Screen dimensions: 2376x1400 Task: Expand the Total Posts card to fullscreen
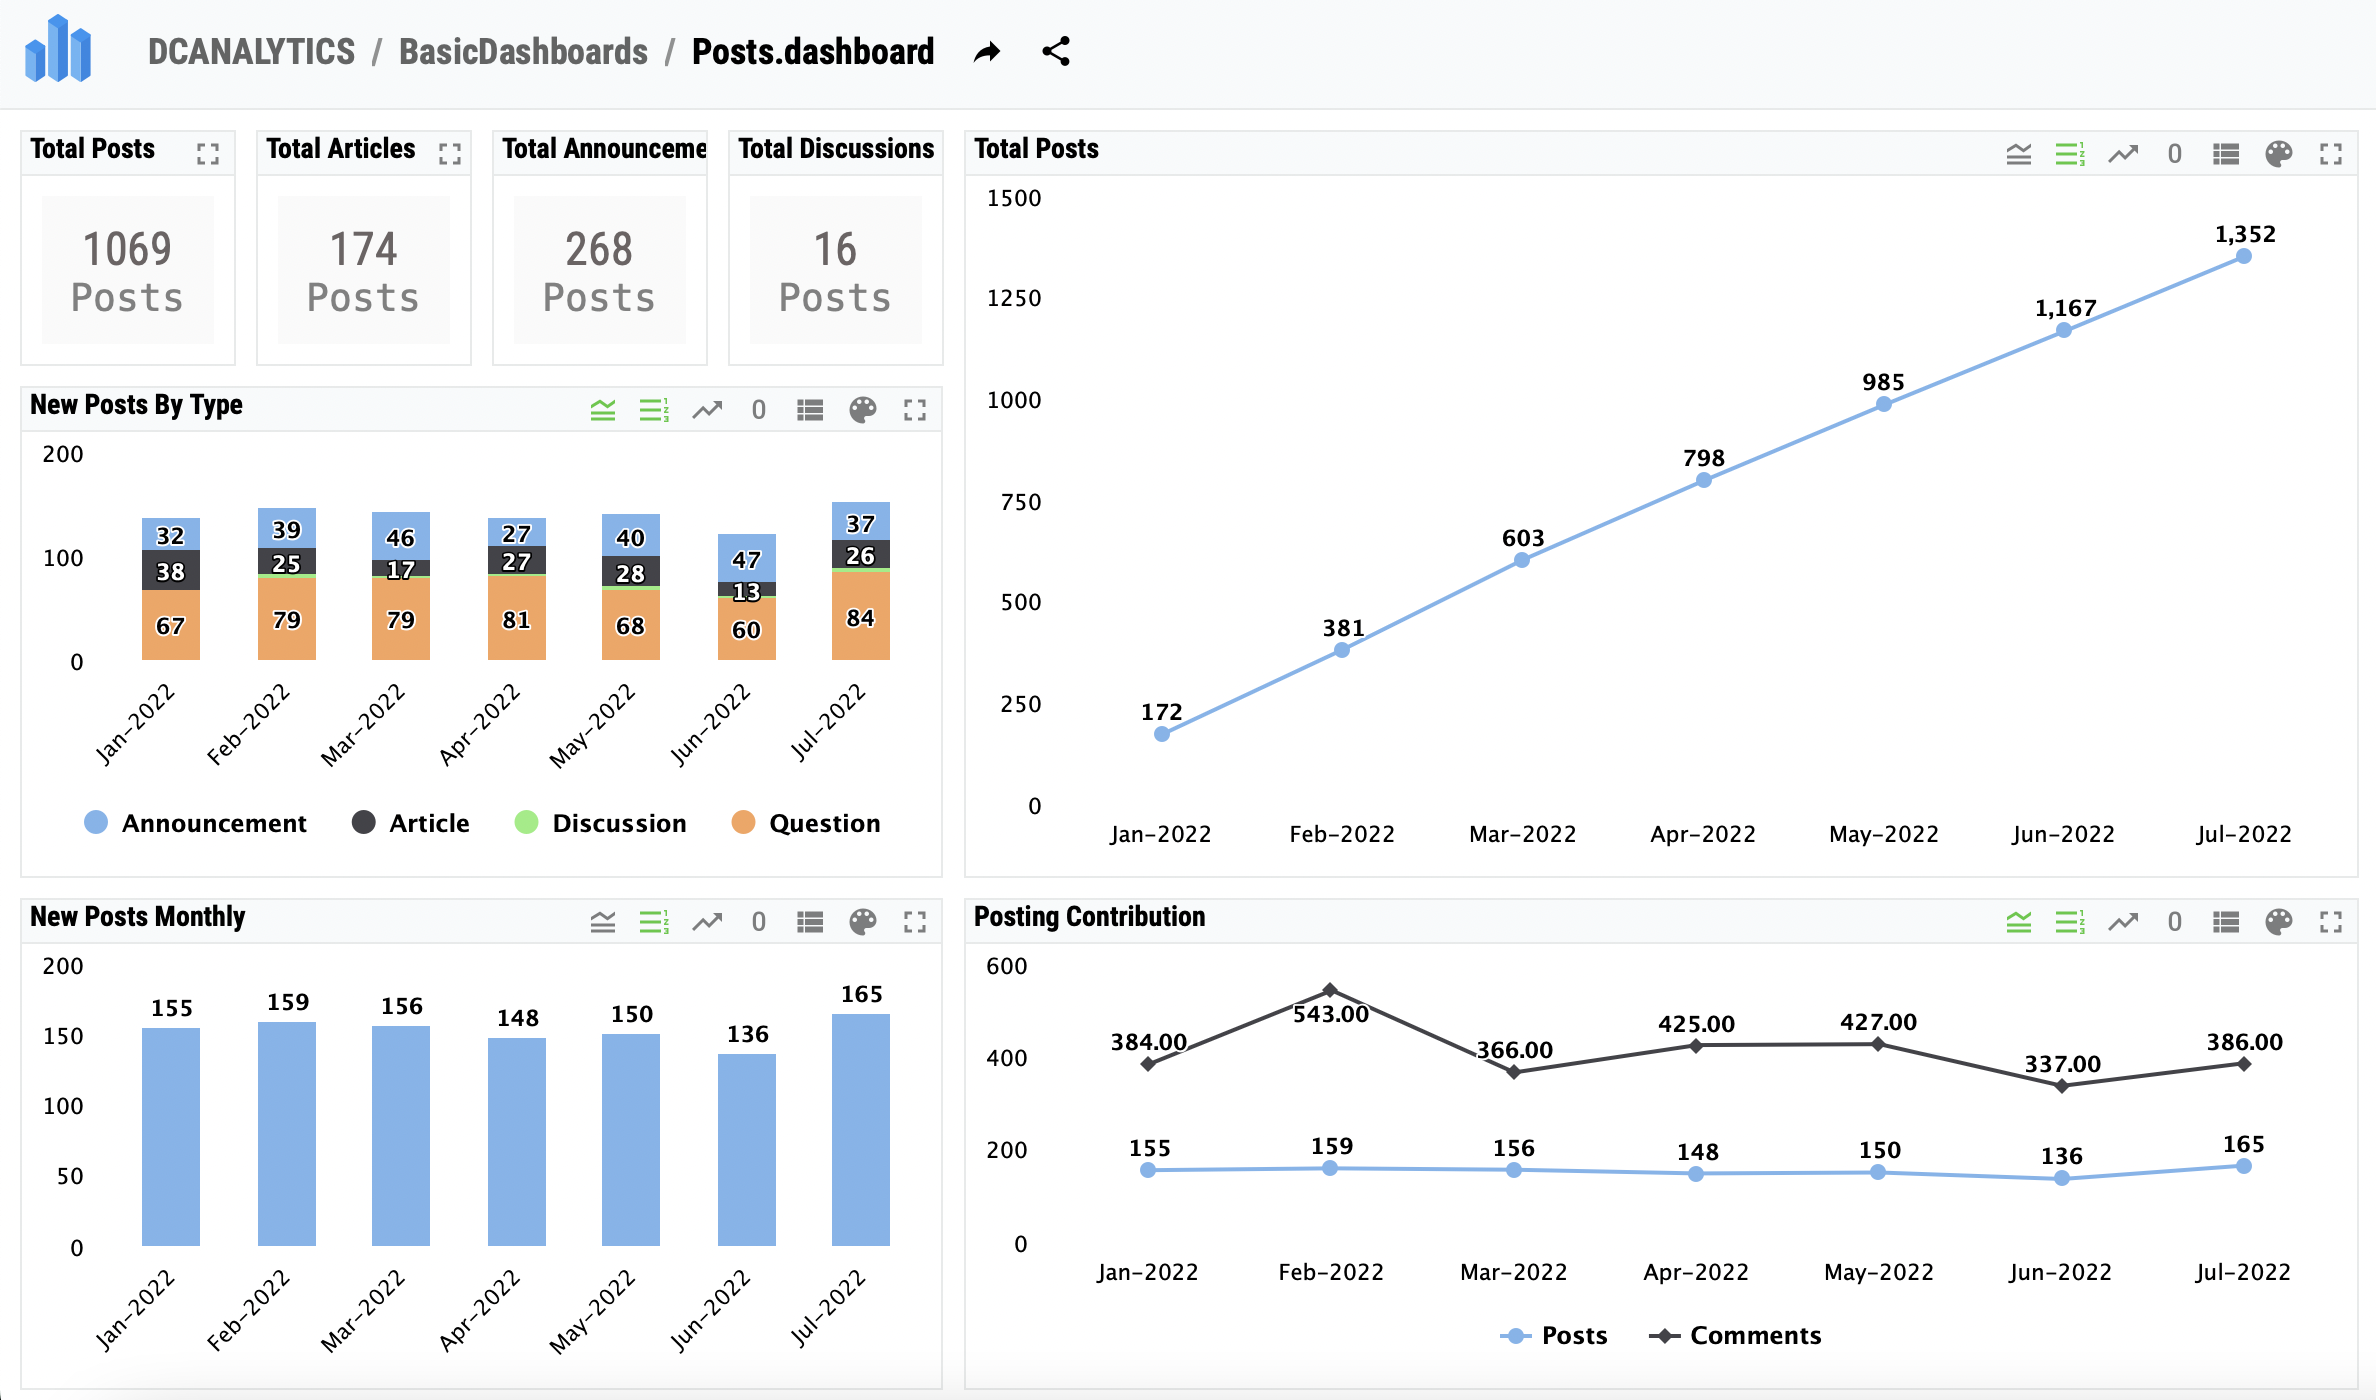pos(208,154)
